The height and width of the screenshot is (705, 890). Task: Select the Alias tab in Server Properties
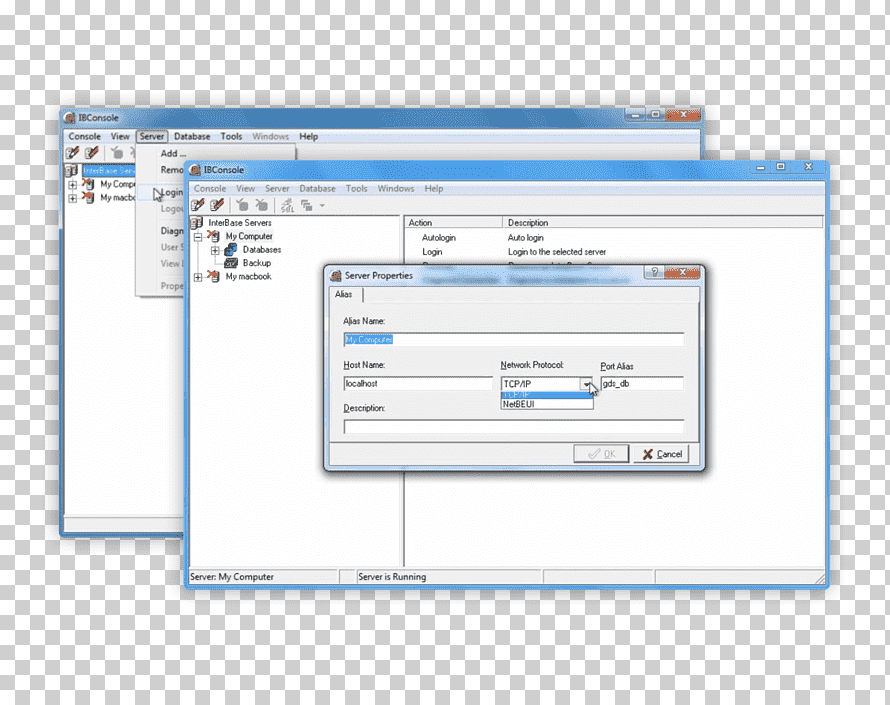pos(343,294)
